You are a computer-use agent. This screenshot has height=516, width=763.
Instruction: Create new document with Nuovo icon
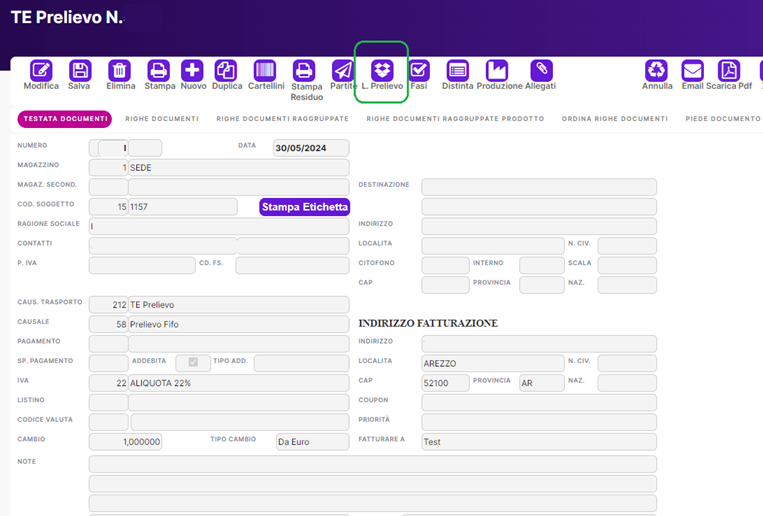(x=193, y=71)
